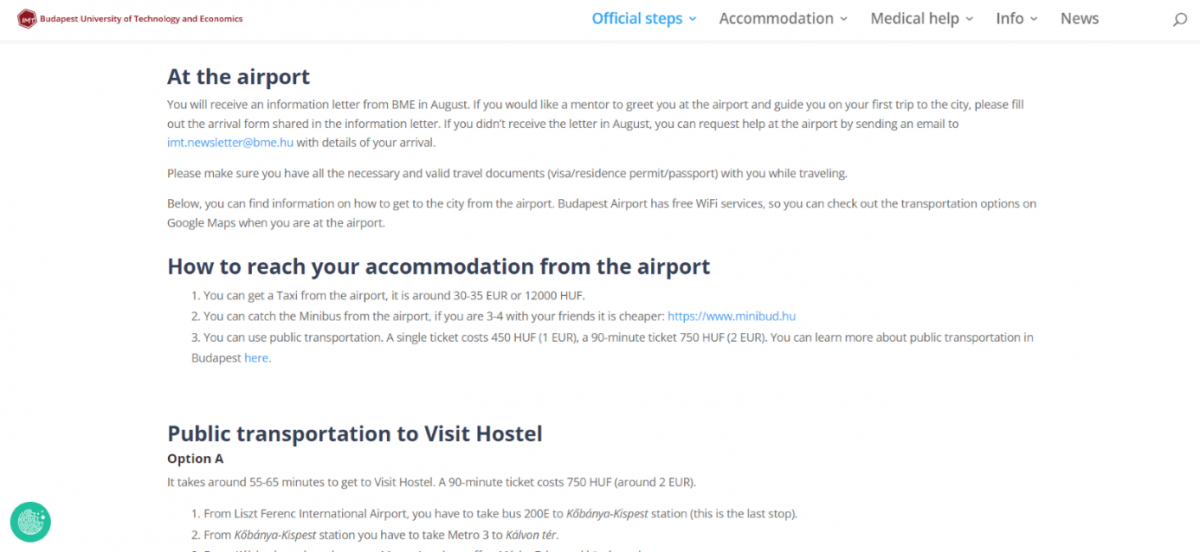Click the imt.newsletter@bme.hu email link
This screenshot has height=552, width=1200.
(x=230, y=143)
